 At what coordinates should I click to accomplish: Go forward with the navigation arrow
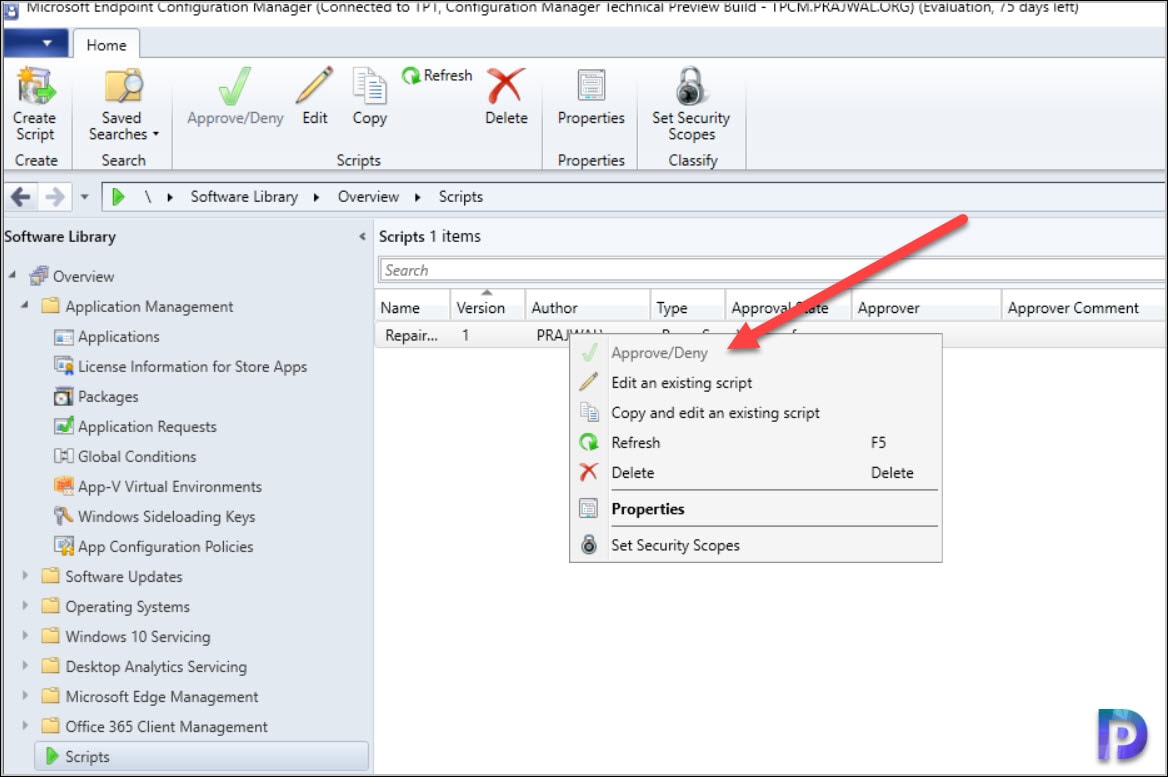pos(54,197)
